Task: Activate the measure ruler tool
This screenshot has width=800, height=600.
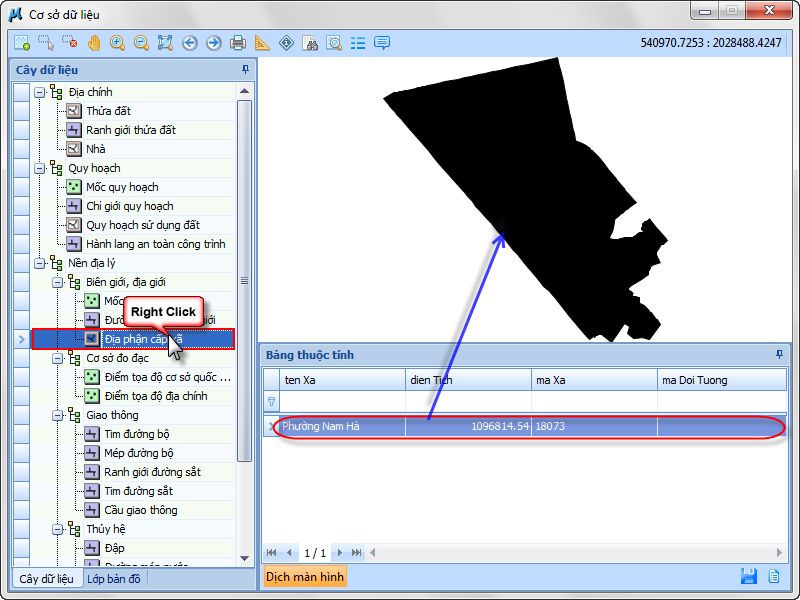Action: [262, 43]
